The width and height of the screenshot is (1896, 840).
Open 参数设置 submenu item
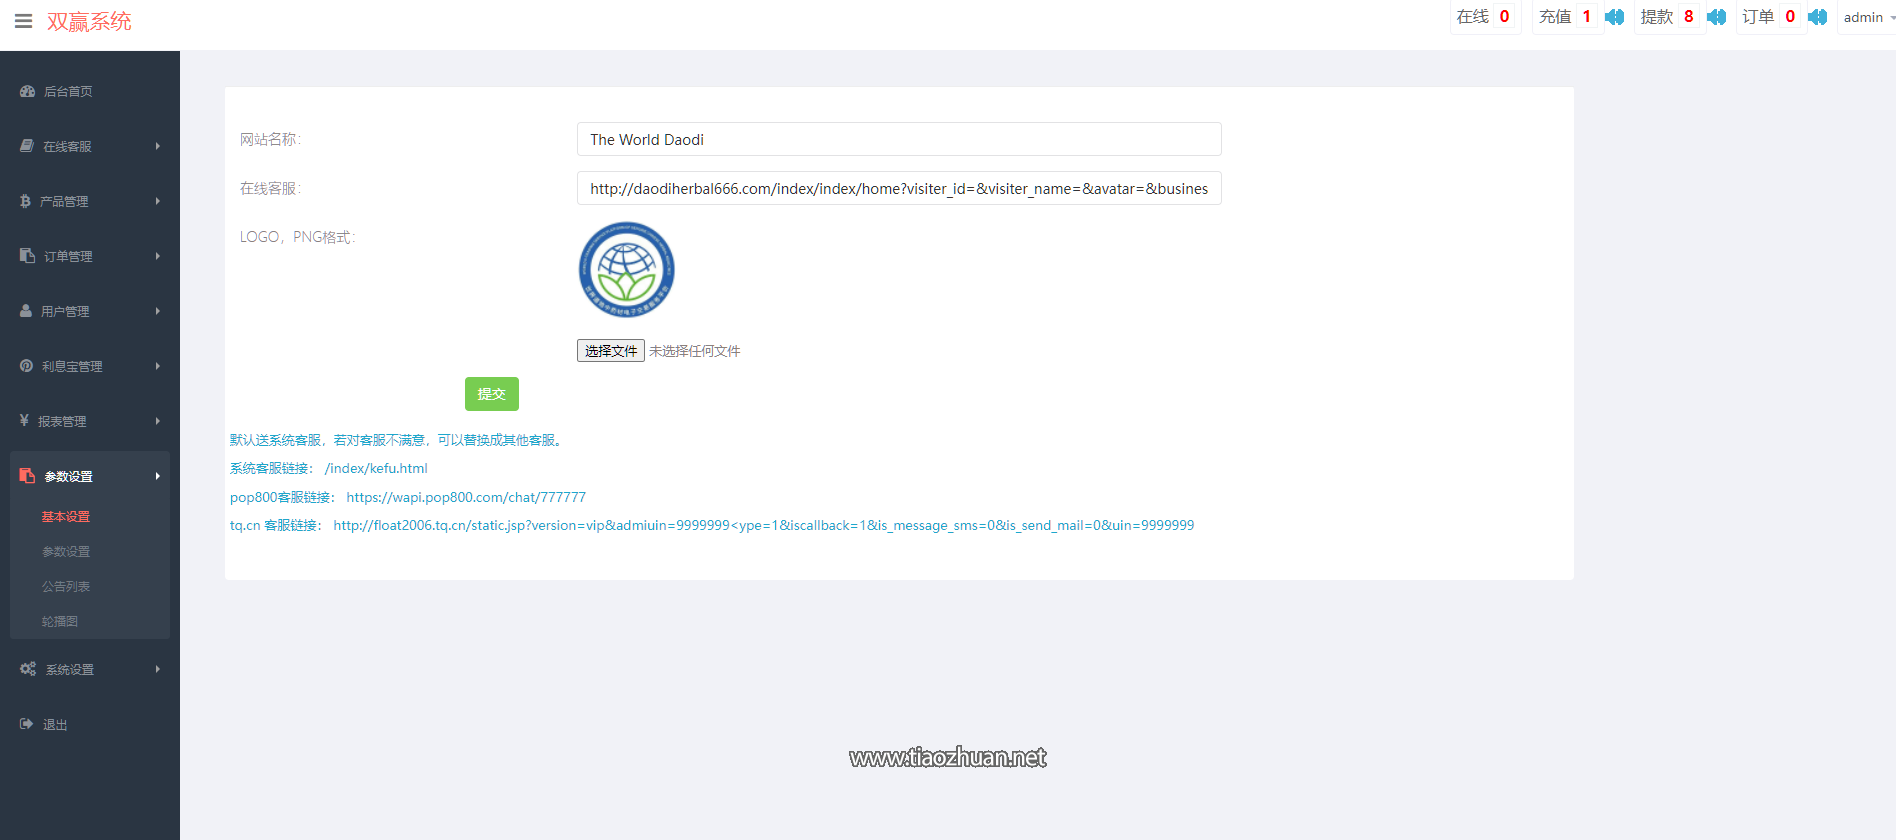click(66, 551)
